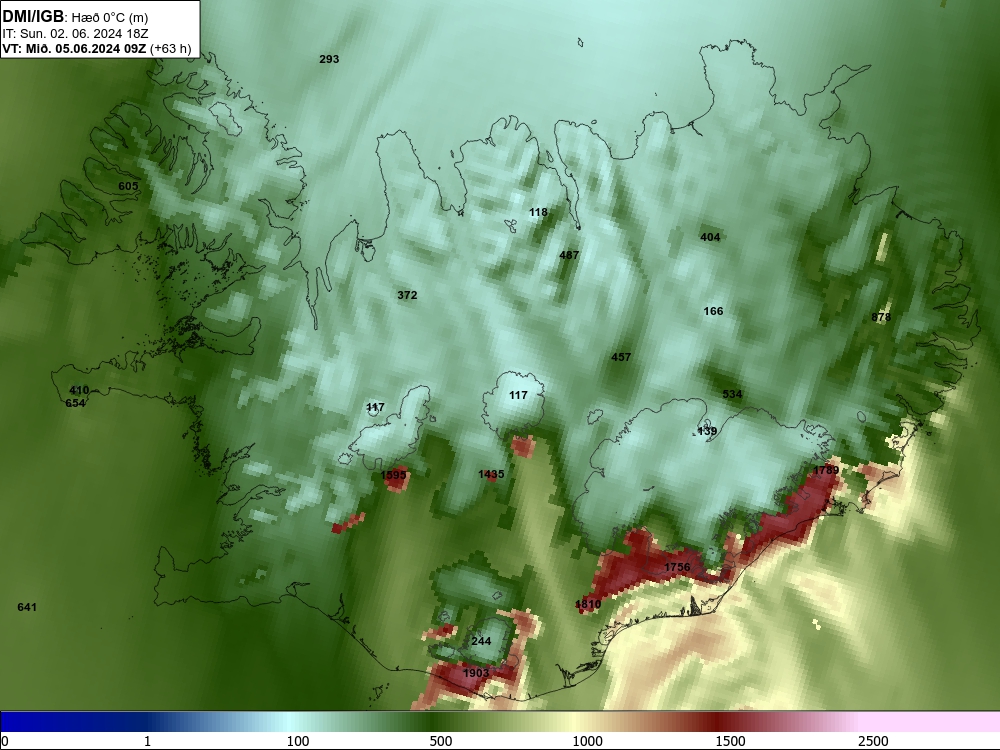Click the 118 value on the map
Viewport: 1000px width, 750px height.
pyautogui.click(x=538, y=212)
